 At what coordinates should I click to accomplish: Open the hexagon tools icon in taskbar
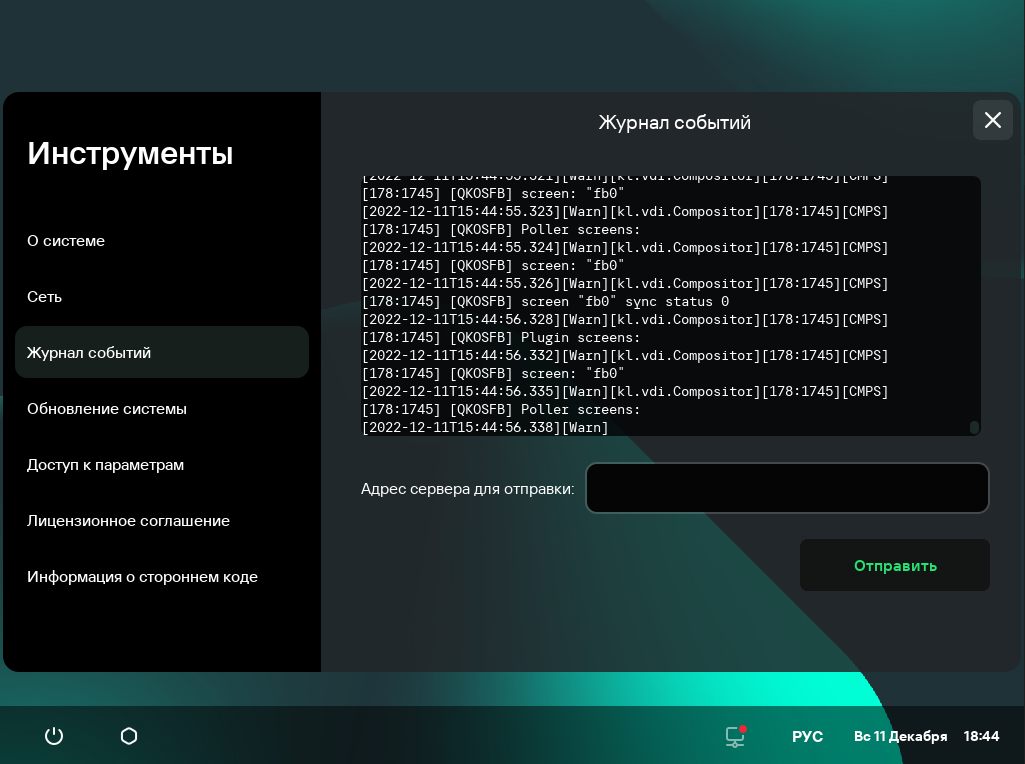[129, 736]
